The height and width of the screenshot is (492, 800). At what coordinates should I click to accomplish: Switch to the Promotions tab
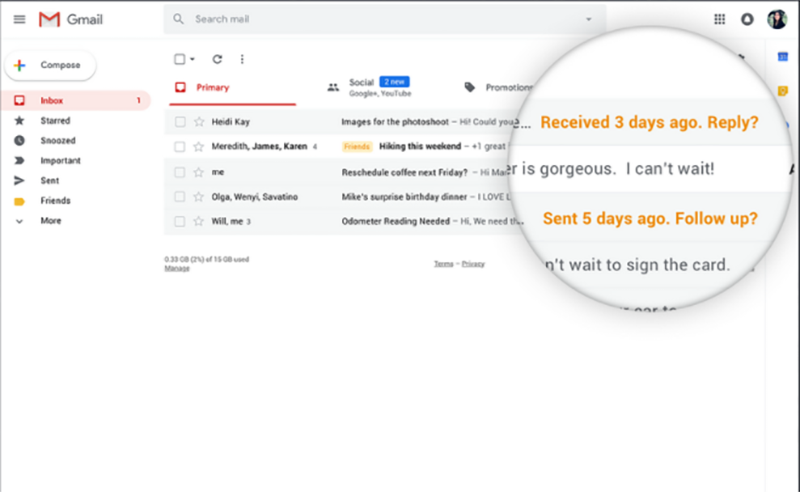pyautogui.click(x=497, y=87)
